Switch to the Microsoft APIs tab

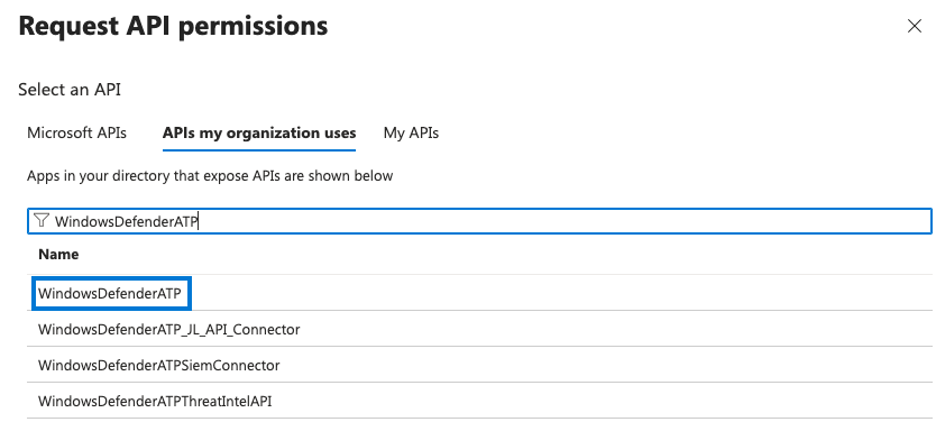(77, 133)
